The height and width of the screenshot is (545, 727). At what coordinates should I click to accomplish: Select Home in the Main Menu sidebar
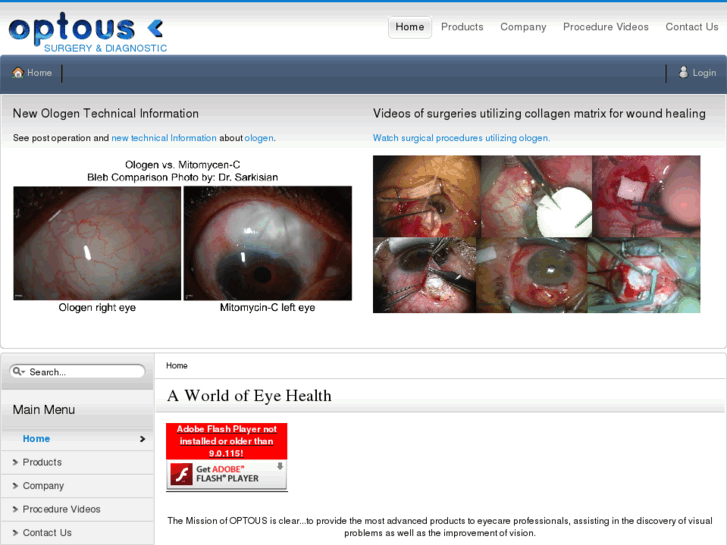click(36, 439)
